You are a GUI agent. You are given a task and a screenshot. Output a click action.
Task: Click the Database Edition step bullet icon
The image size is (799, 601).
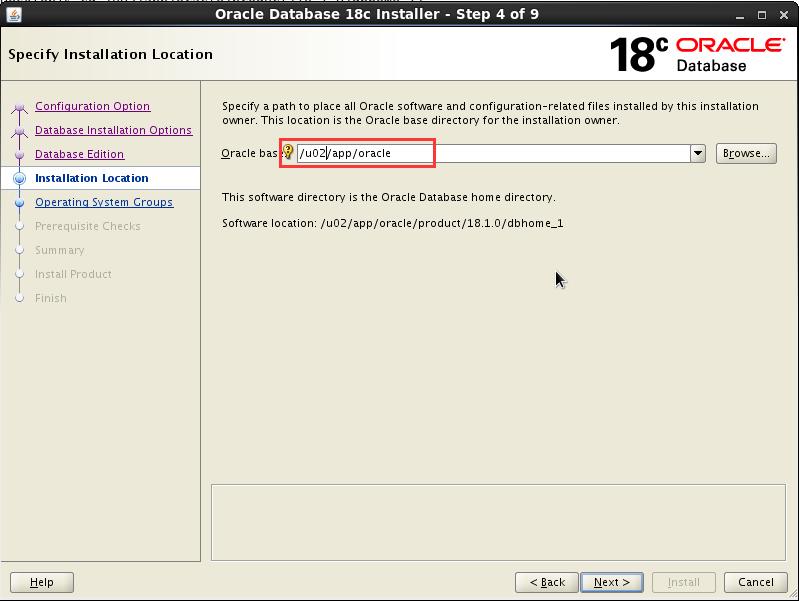pos(19,155)
